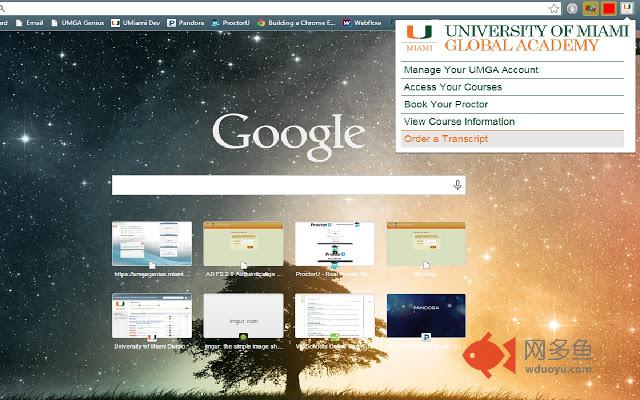Open the UMGA Genius bookmark
The height and width of the screenshot is (400, 640).
pos(78,23)
